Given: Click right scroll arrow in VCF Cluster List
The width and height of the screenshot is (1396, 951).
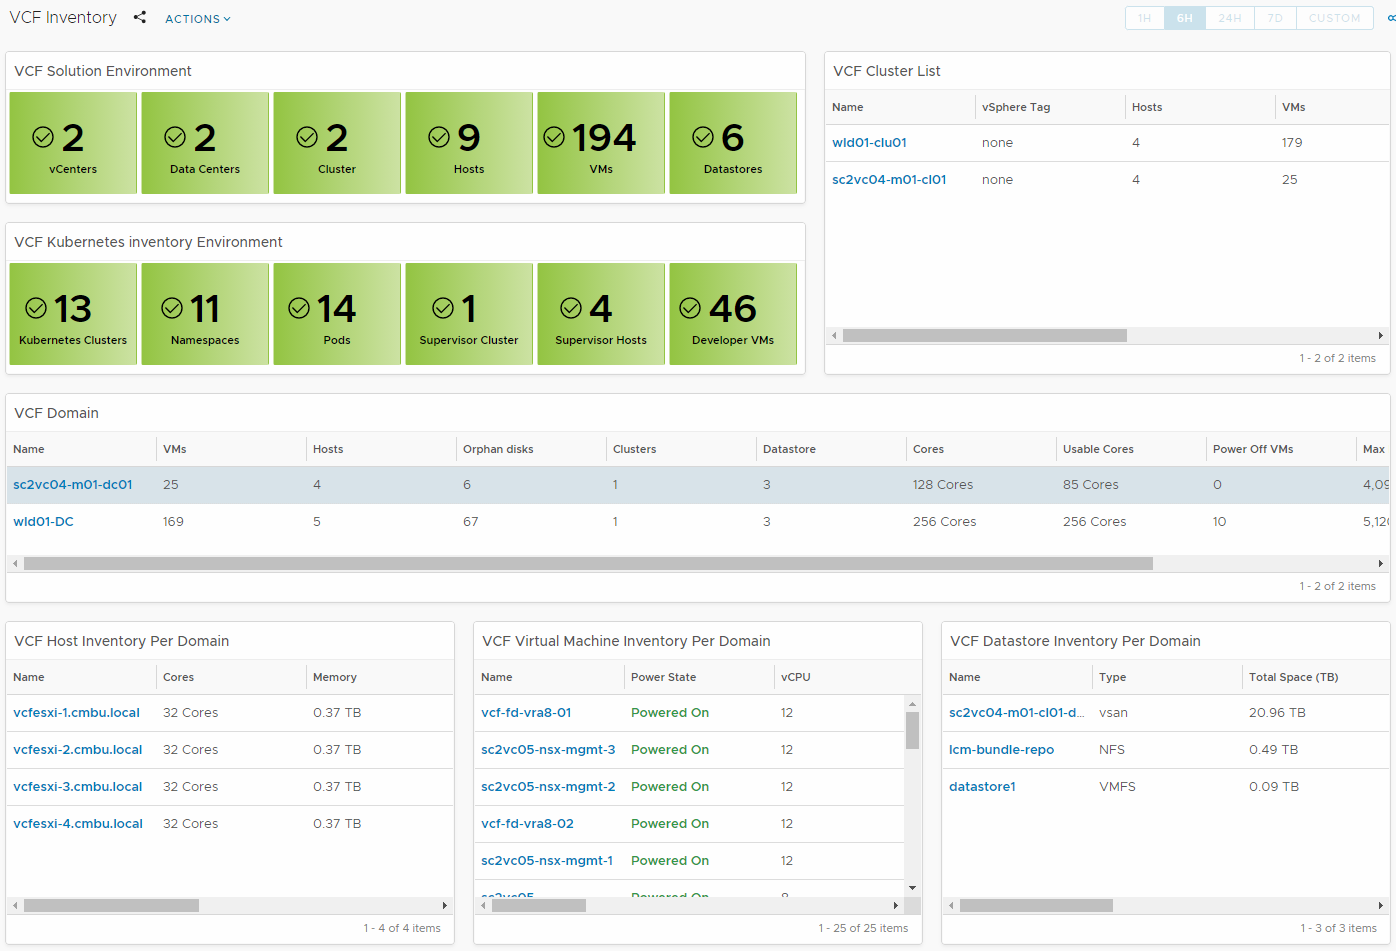Looking at the screenshot, I should coord(1380,336).
